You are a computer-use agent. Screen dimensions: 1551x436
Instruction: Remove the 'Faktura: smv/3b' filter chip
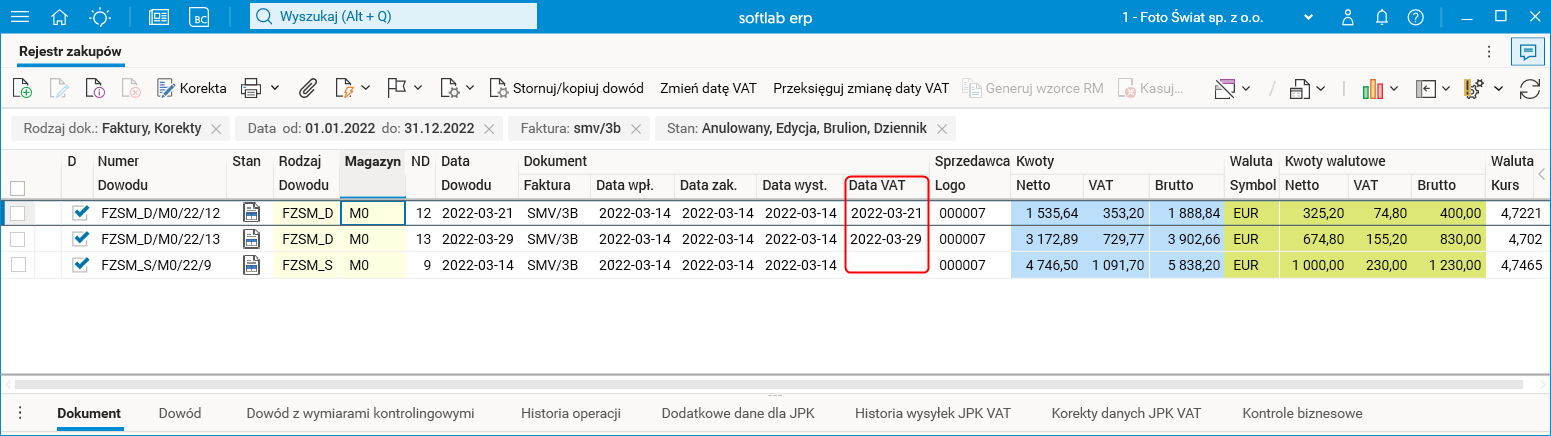pos(635,129)
